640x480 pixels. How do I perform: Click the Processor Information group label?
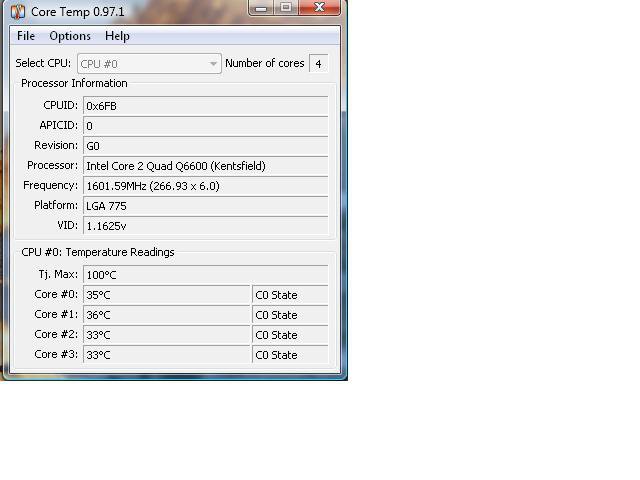(x=74, y=83)
